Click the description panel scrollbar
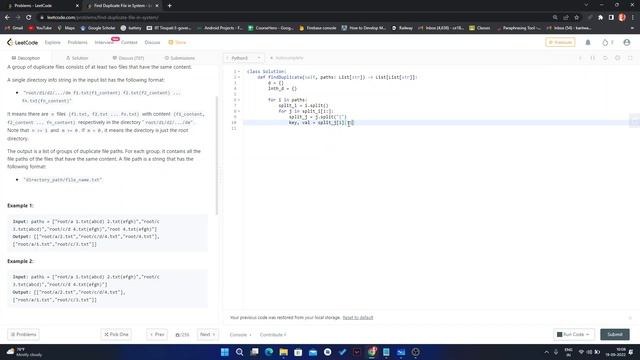The image size is (640, 360). pyautogui.click(x=217, y=155)
